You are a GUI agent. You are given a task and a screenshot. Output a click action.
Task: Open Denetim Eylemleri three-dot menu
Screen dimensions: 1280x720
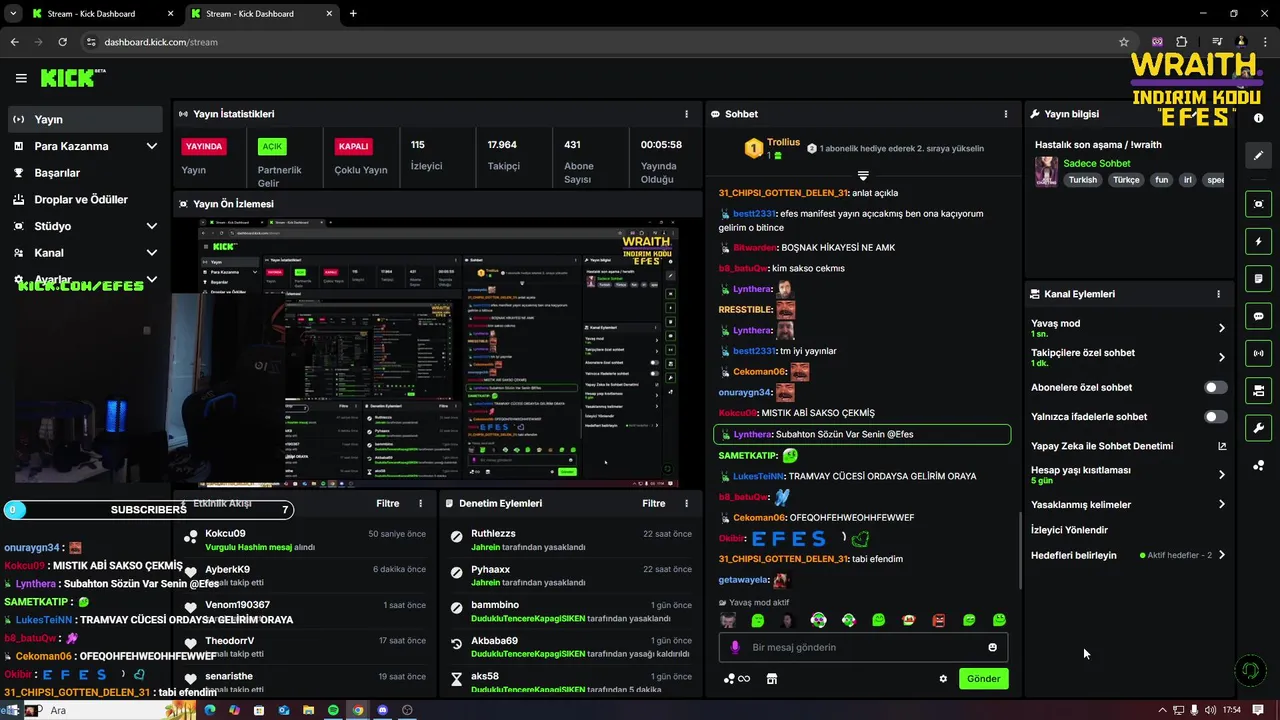coord(686,504)
